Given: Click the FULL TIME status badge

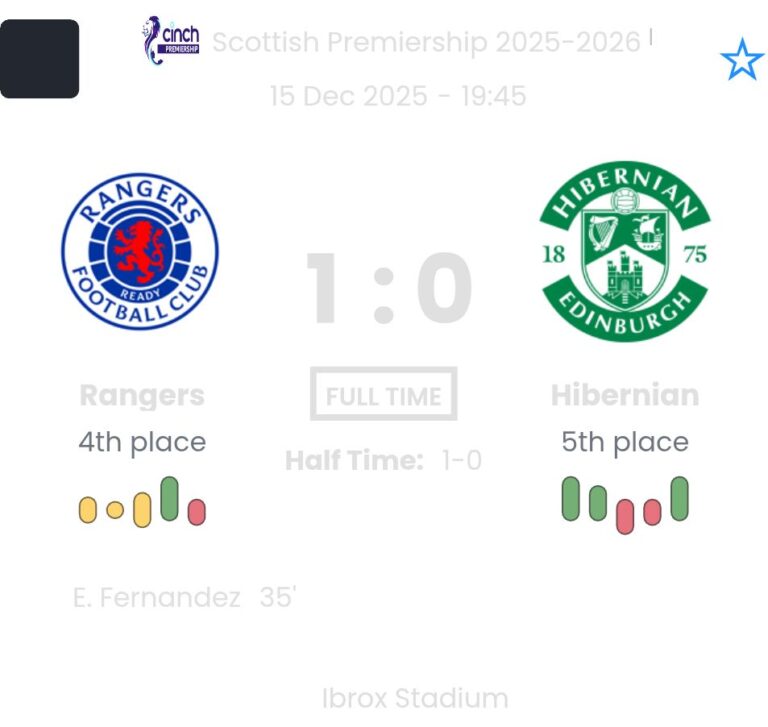Looking at the screenshot, I should click(x=384, y=395).
